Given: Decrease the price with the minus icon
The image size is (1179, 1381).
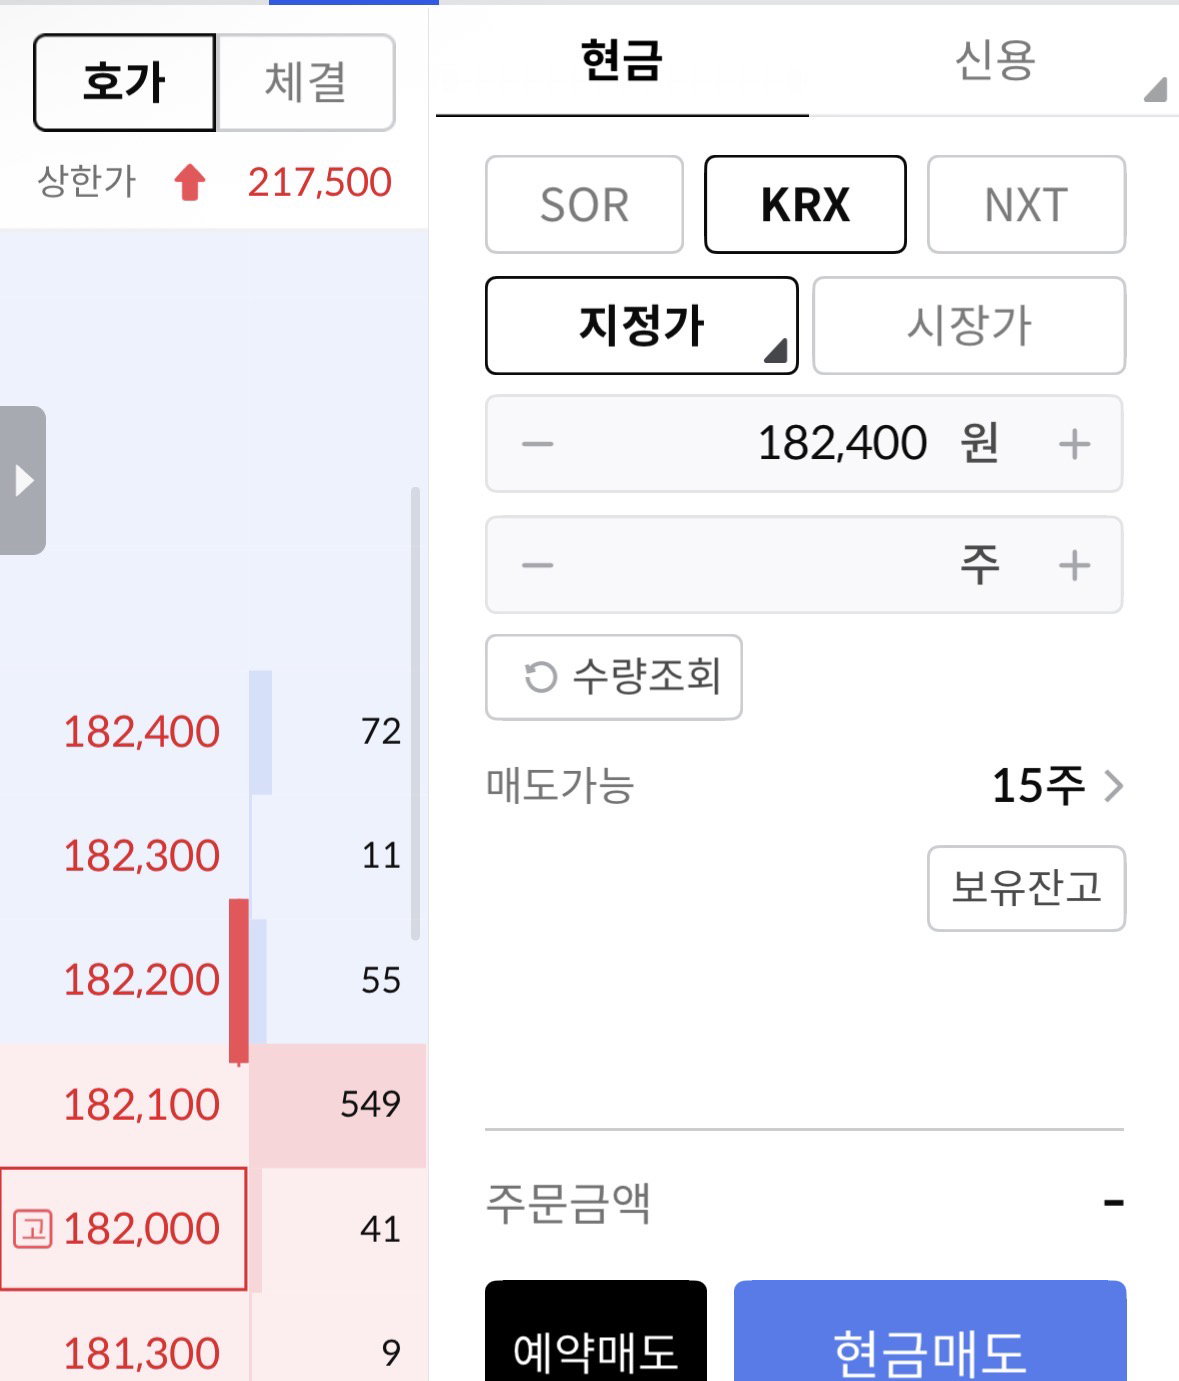Looking at the screenshot, I should tap(538, 444).
